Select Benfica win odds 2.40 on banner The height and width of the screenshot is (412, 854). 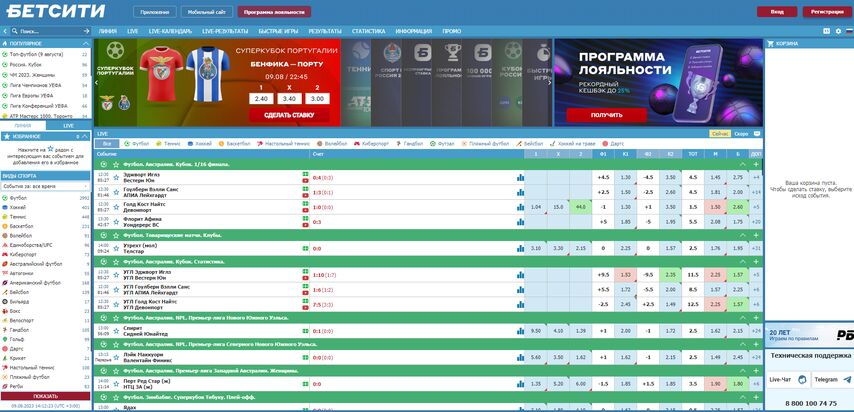[x=260, y=99]
